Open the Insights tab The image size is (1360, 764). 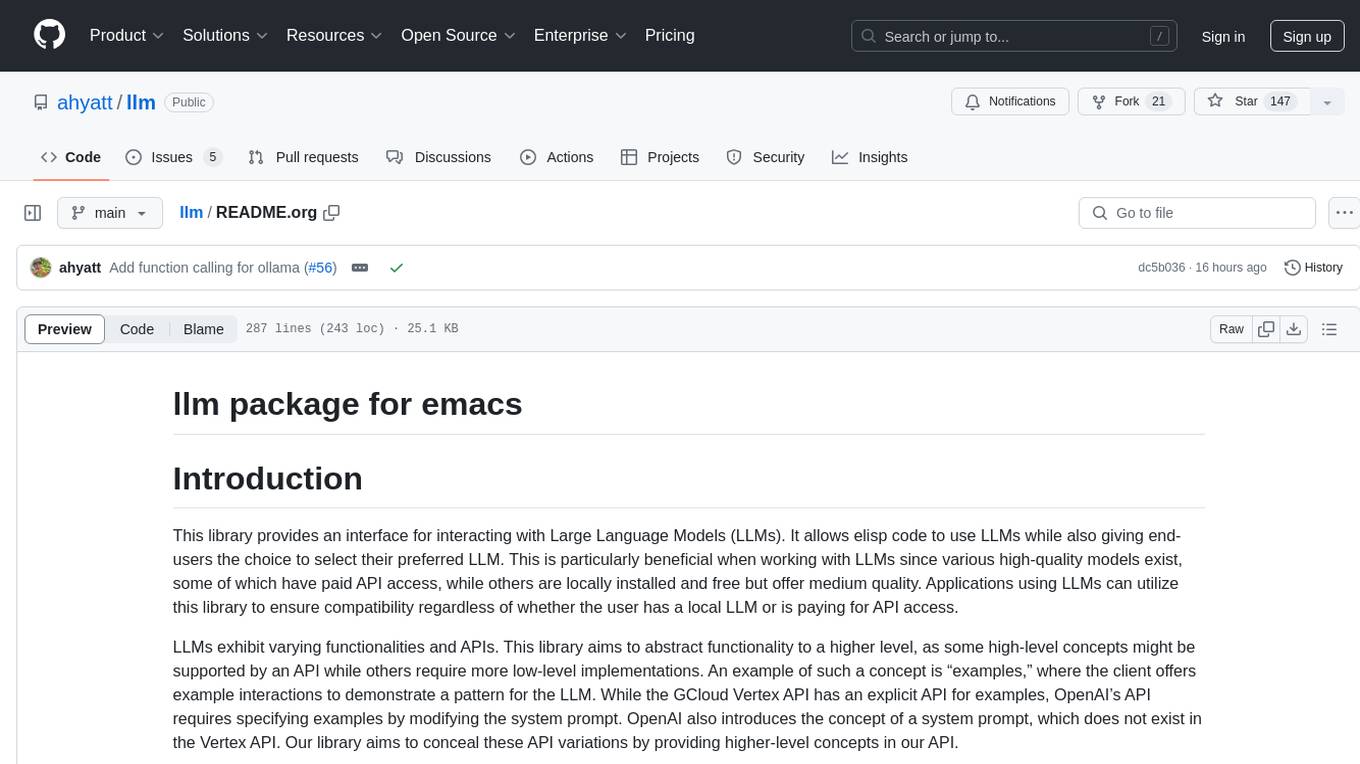point(870,157)
